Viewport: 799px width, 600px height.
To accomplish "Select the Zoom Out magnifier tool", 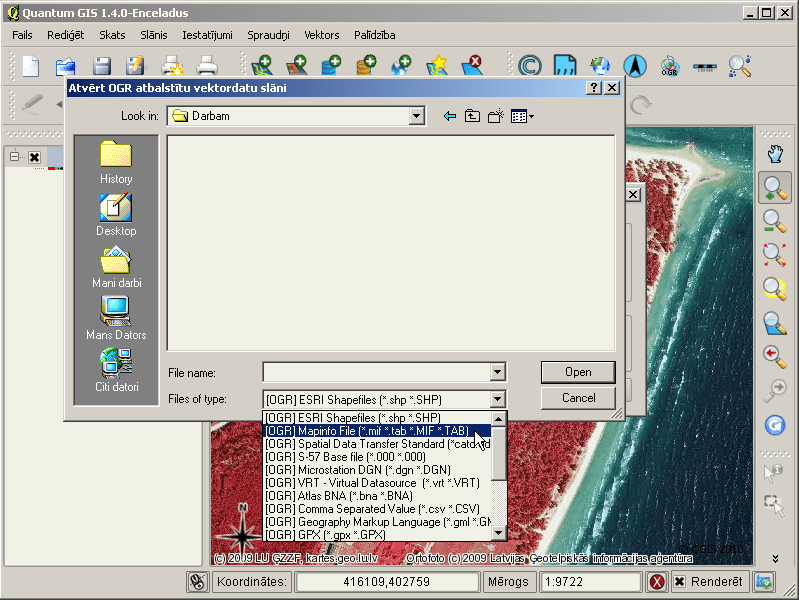I will pyautogui.click(x=775, y=222).
